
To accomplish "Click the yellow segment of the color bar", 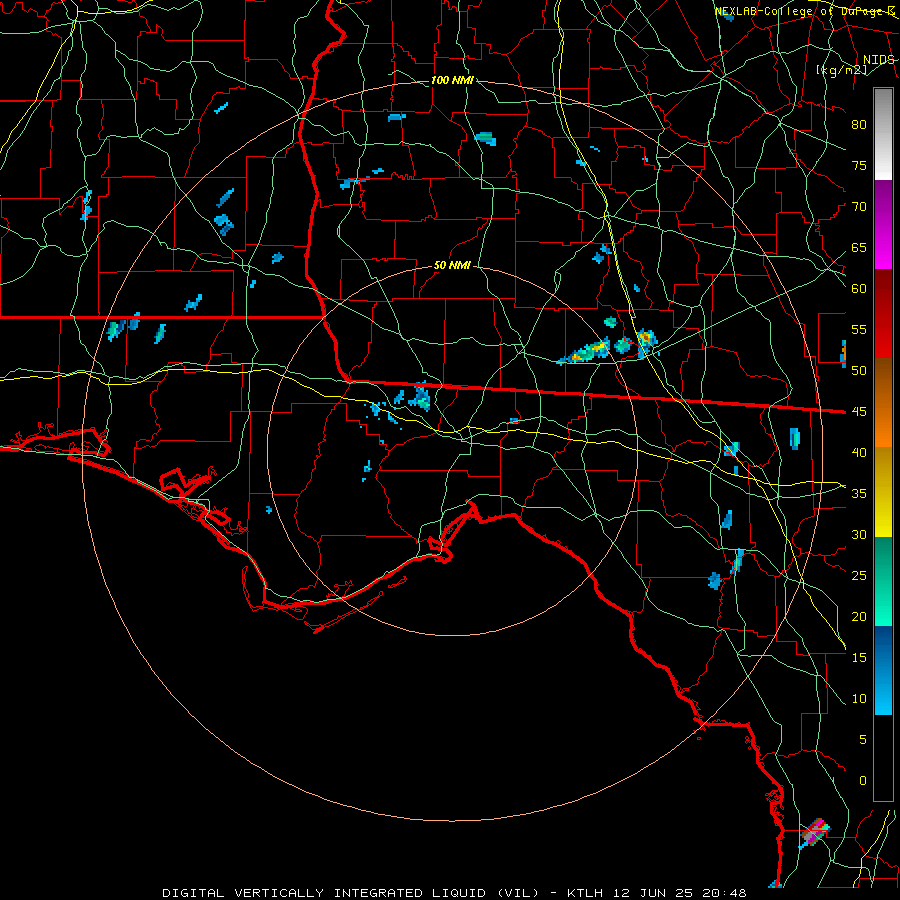I will tap(883, 492).
